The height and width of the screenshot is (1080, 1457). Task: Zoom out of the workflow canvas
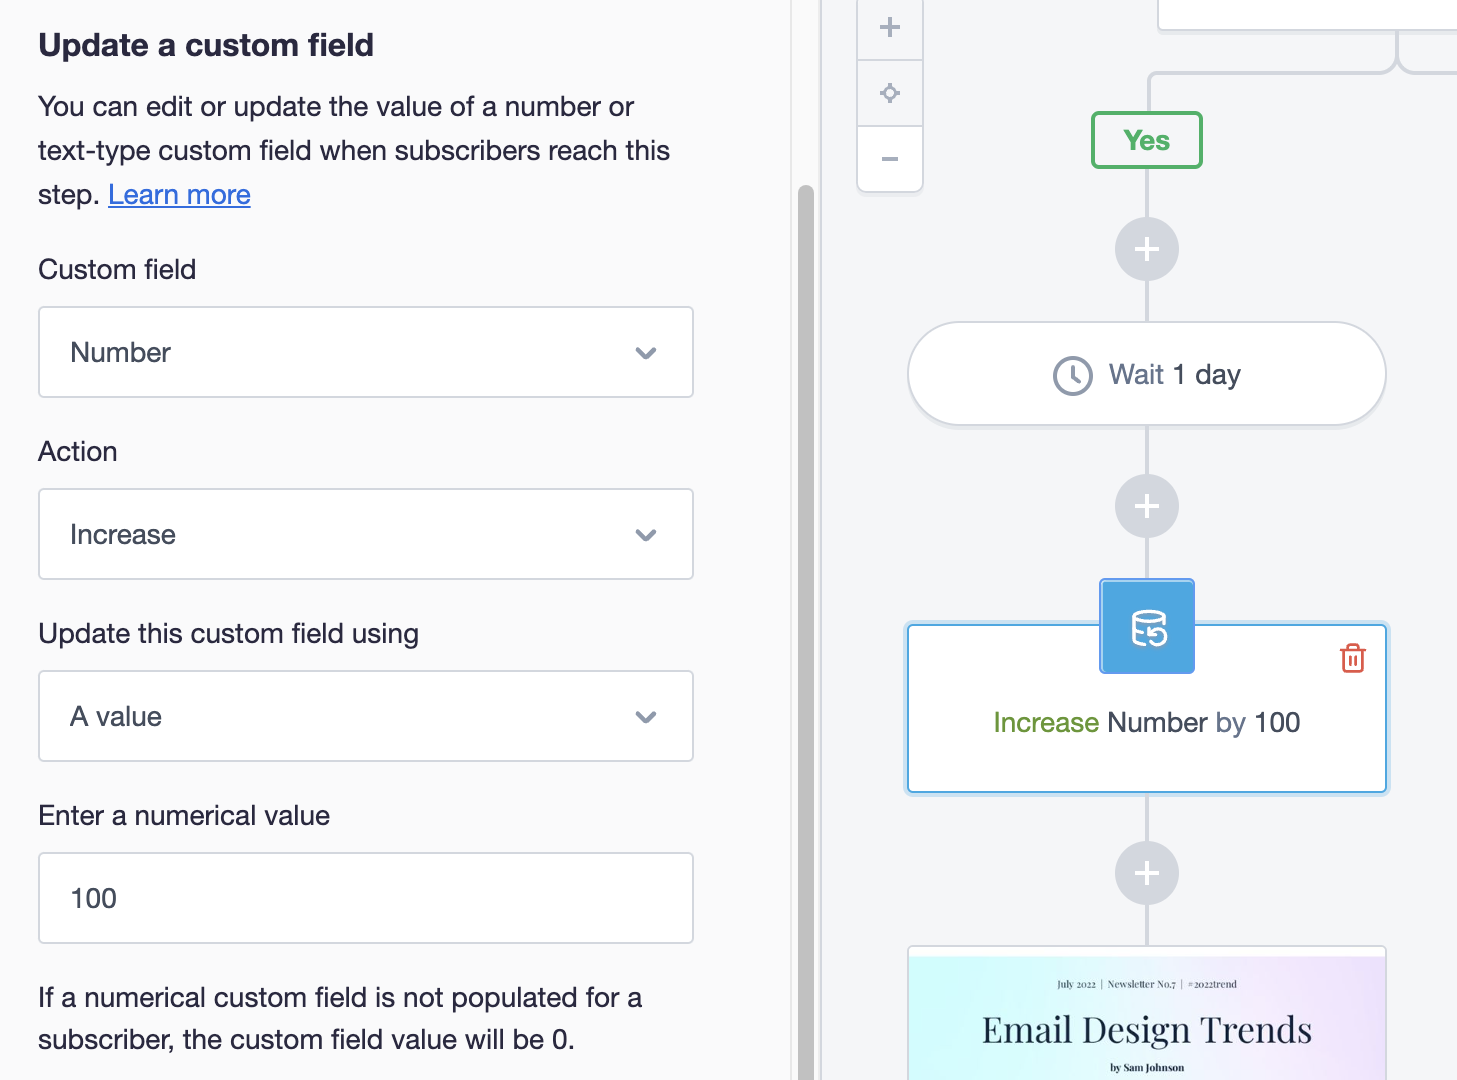[890, 159]
